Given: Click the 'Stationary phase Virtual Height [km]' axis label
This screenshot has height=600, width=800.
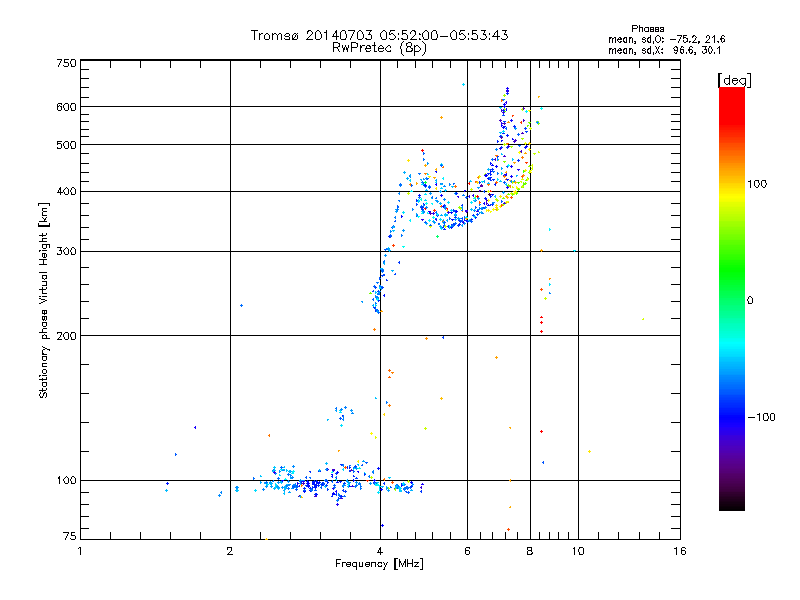Looking at the screenshot, I should (43, 300).
